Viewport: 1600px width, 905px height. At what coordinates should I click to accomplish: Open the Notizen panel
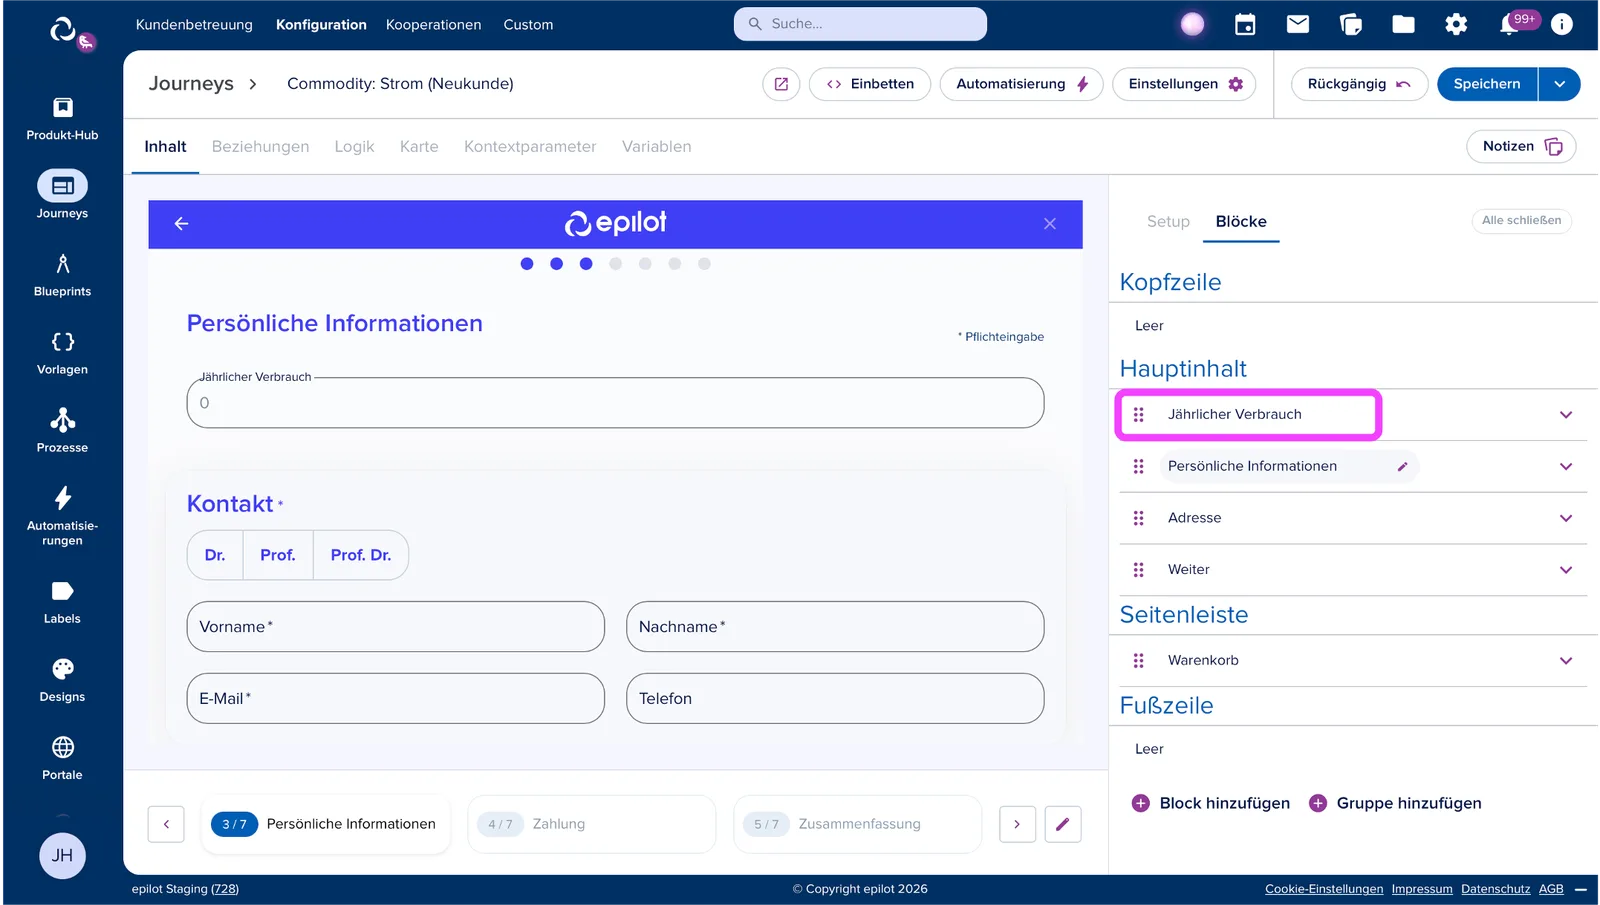1521,147
